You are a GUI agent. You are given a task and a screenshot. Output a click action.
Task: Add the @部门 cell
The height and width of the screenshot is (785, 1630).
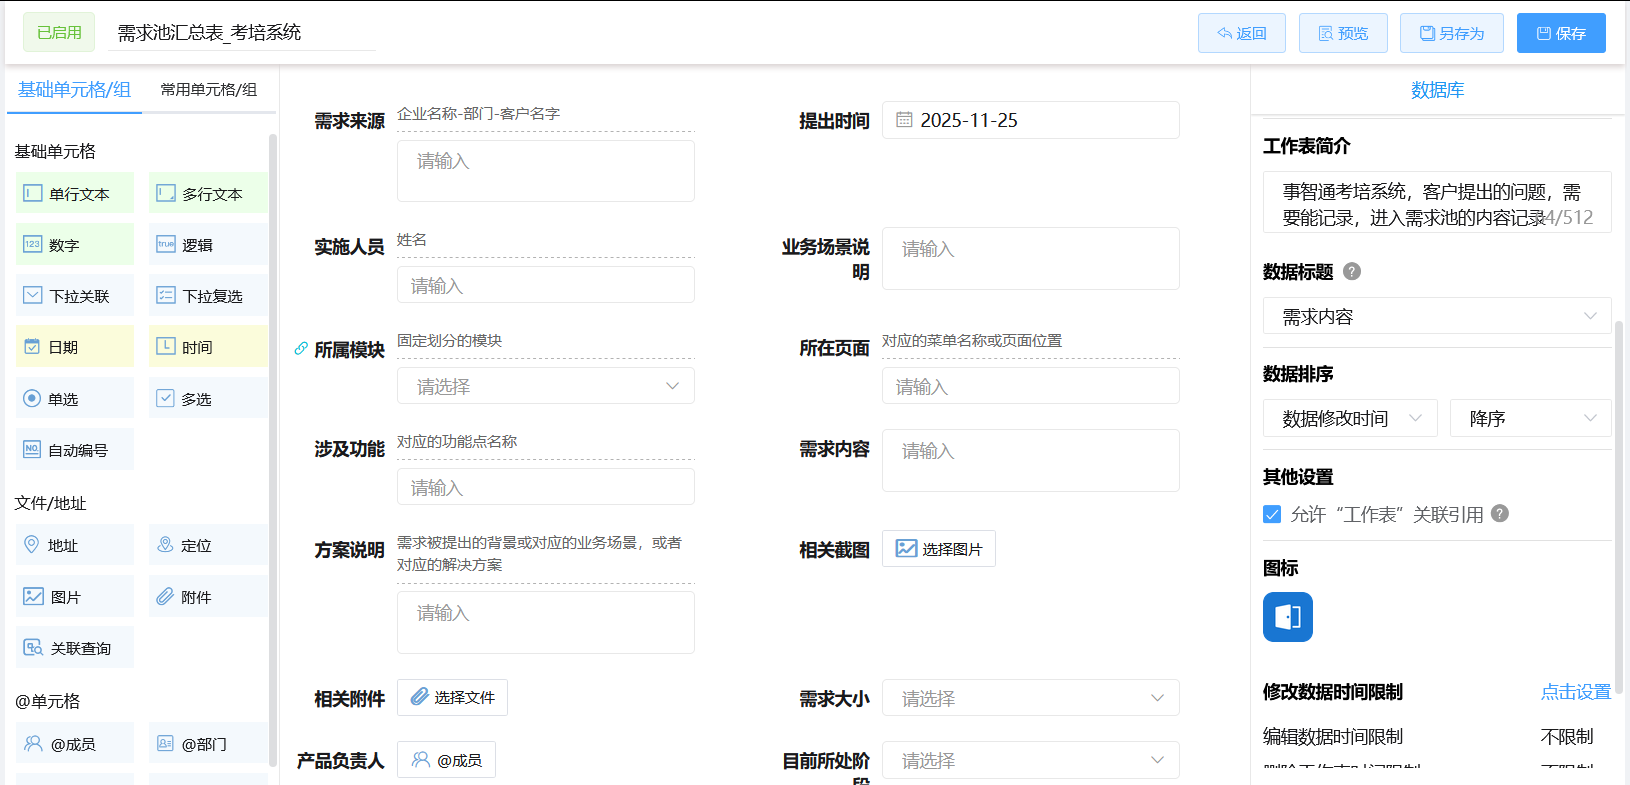click(x=208, y=743)
